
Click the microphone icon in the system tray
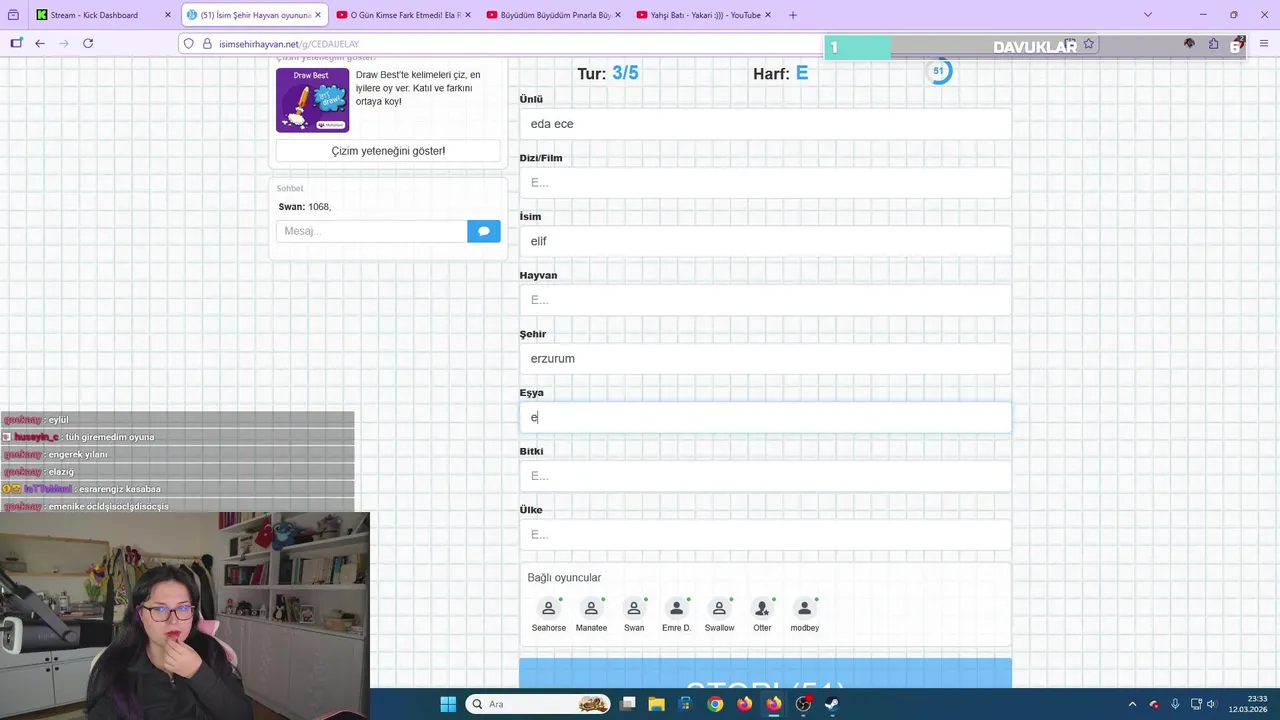click(x=1175, y=704)
